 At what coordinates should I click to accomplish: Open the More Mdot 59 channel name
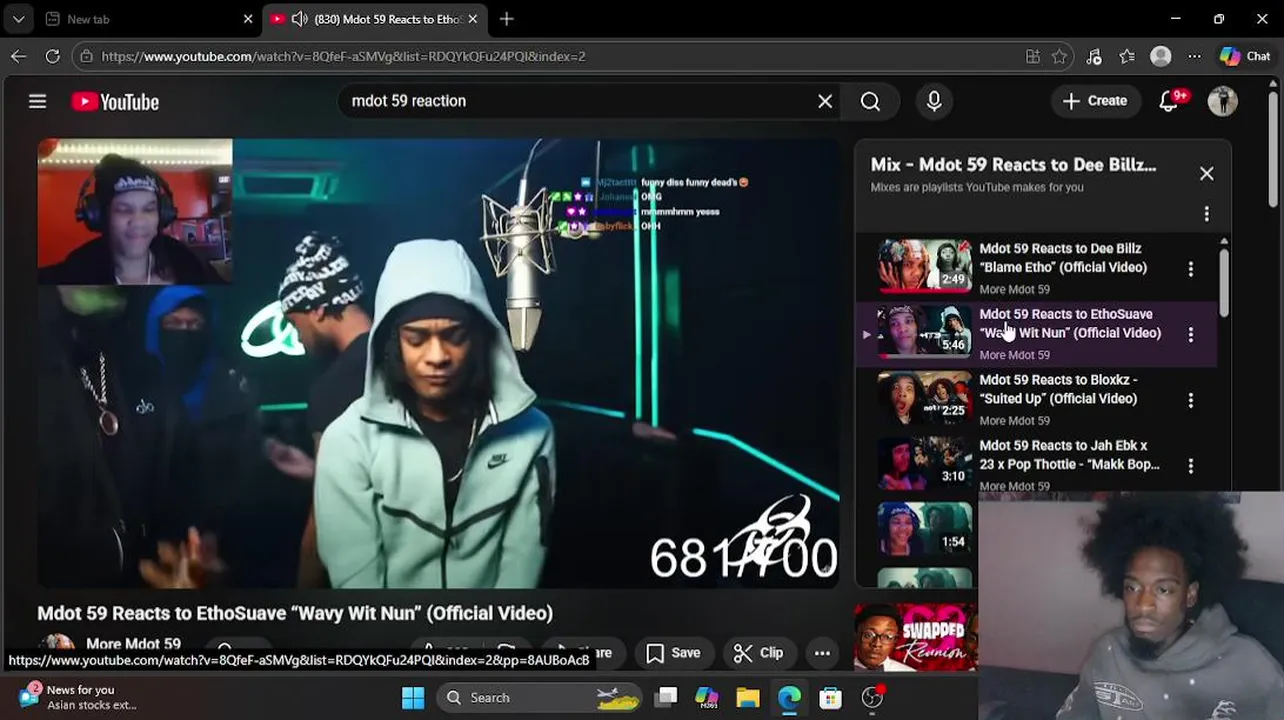pos(134,644)
